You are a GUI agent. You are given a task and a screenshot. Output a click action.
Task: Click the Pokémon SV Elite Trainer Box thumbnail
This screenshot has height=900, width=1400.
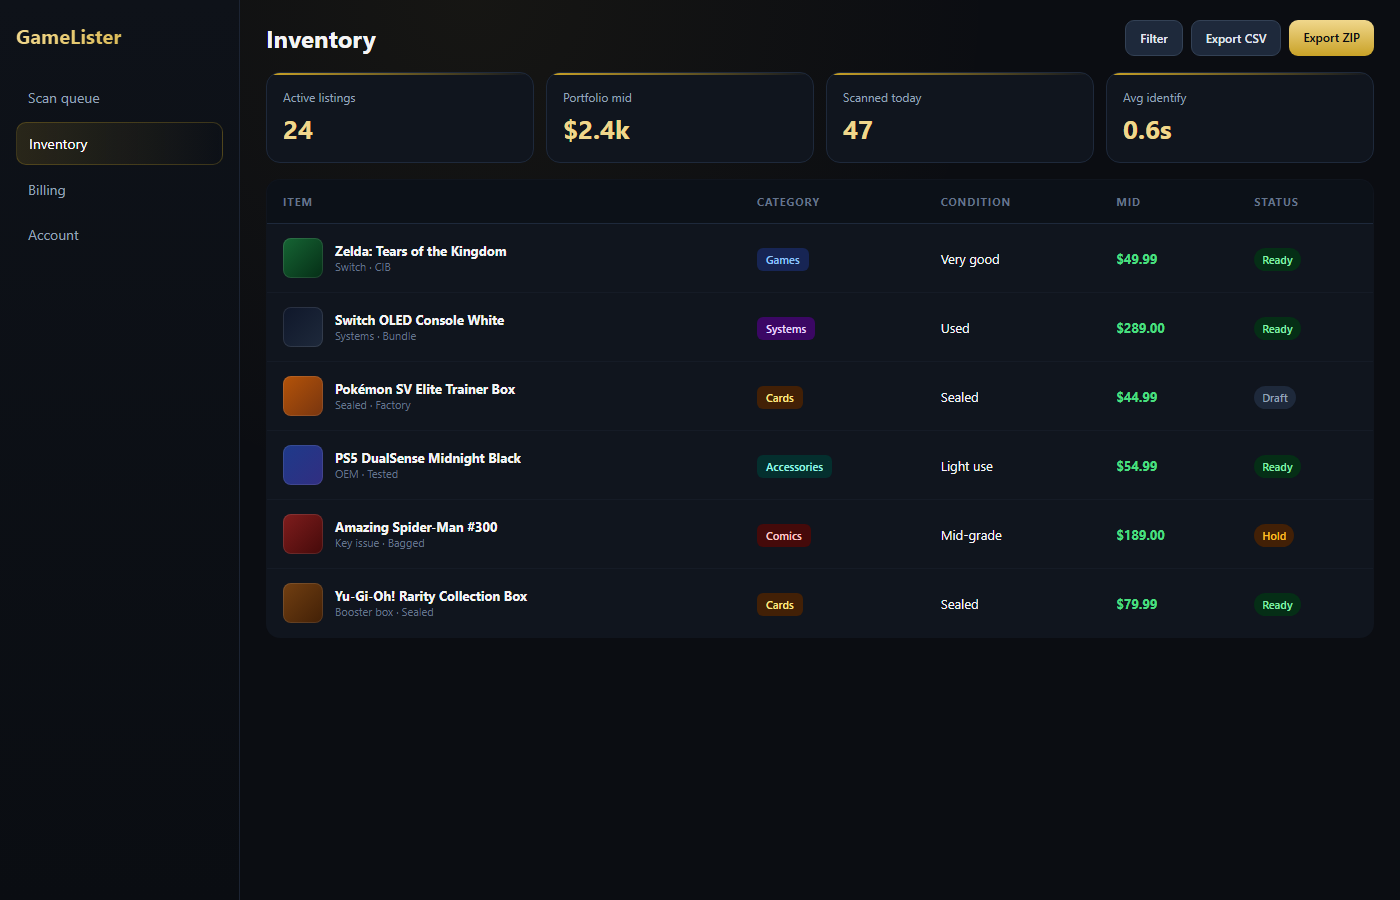[x=303, y=396]
